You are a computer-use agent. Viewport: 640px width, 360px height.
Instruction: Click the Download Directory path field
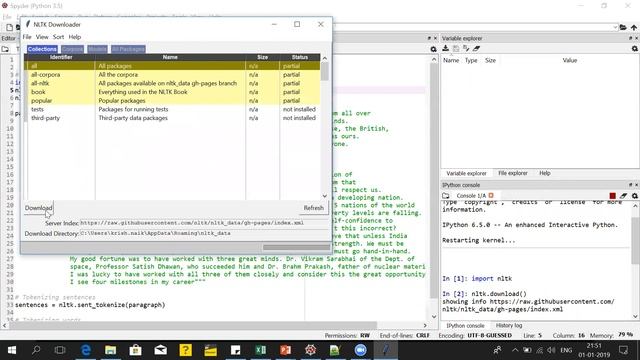click(204, 233)
